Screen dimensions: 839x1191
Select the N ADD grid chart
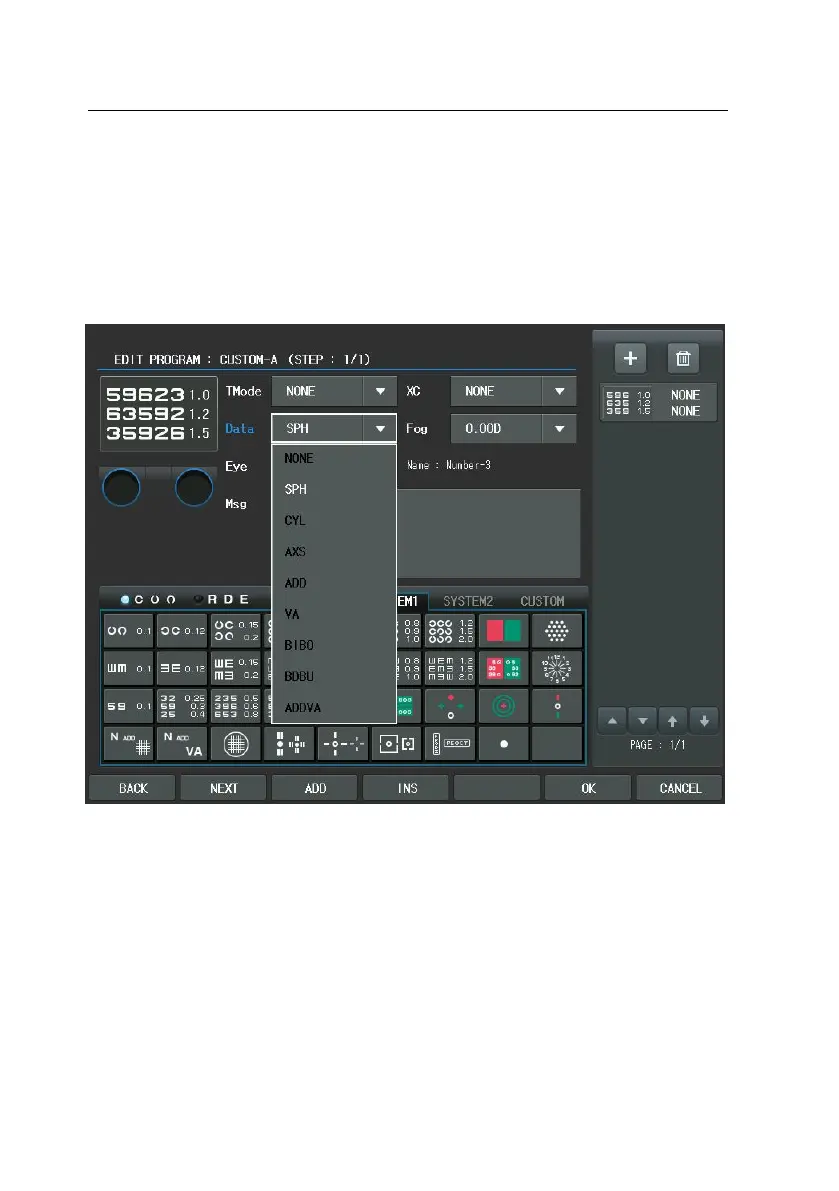click(x=128, y=744)
